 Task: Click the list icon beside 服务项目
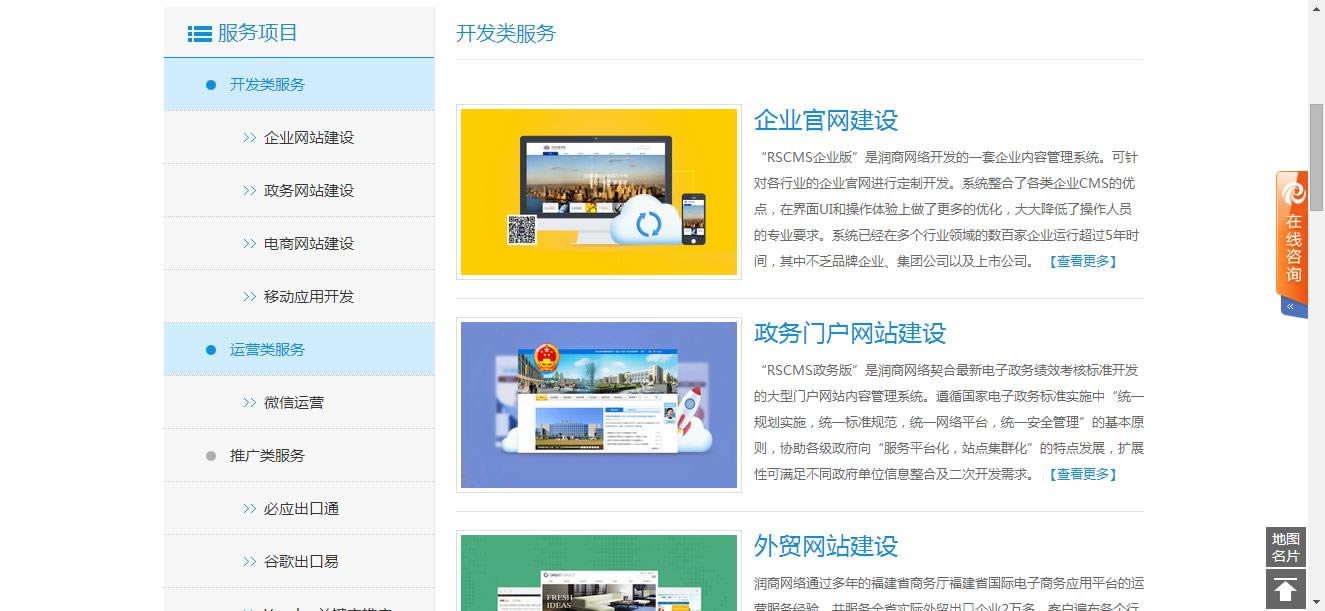click(199, 34)
